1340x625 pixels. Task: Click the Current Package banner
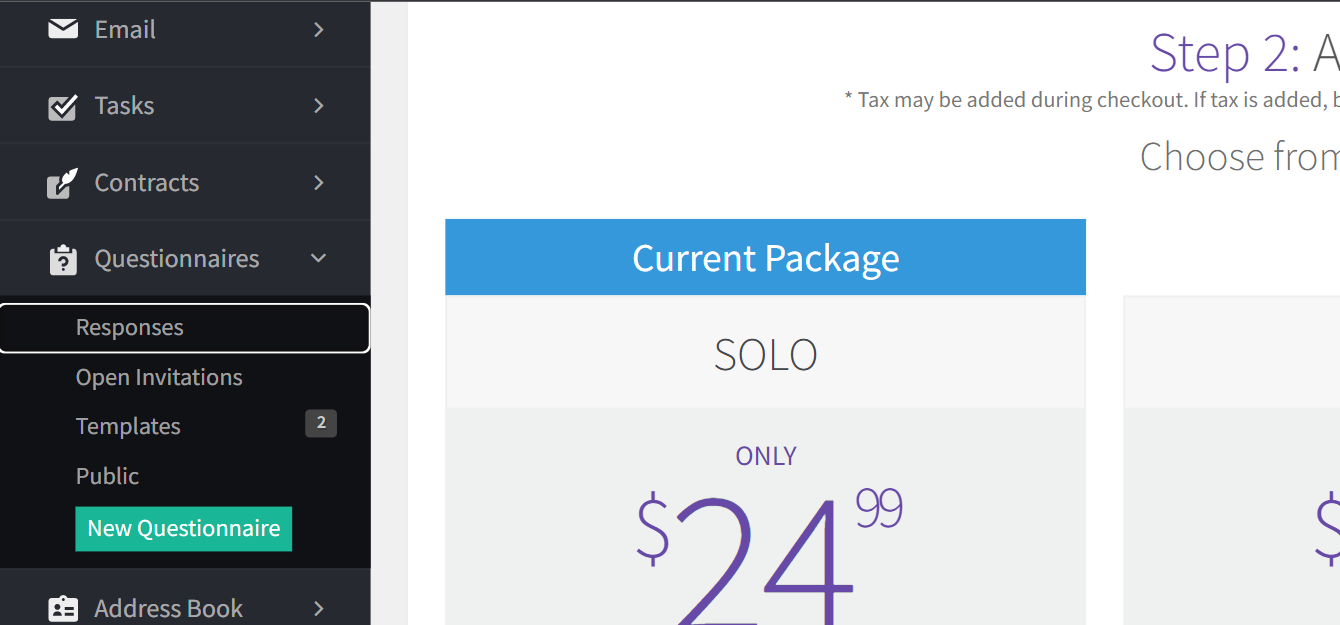tap(765, 257)
